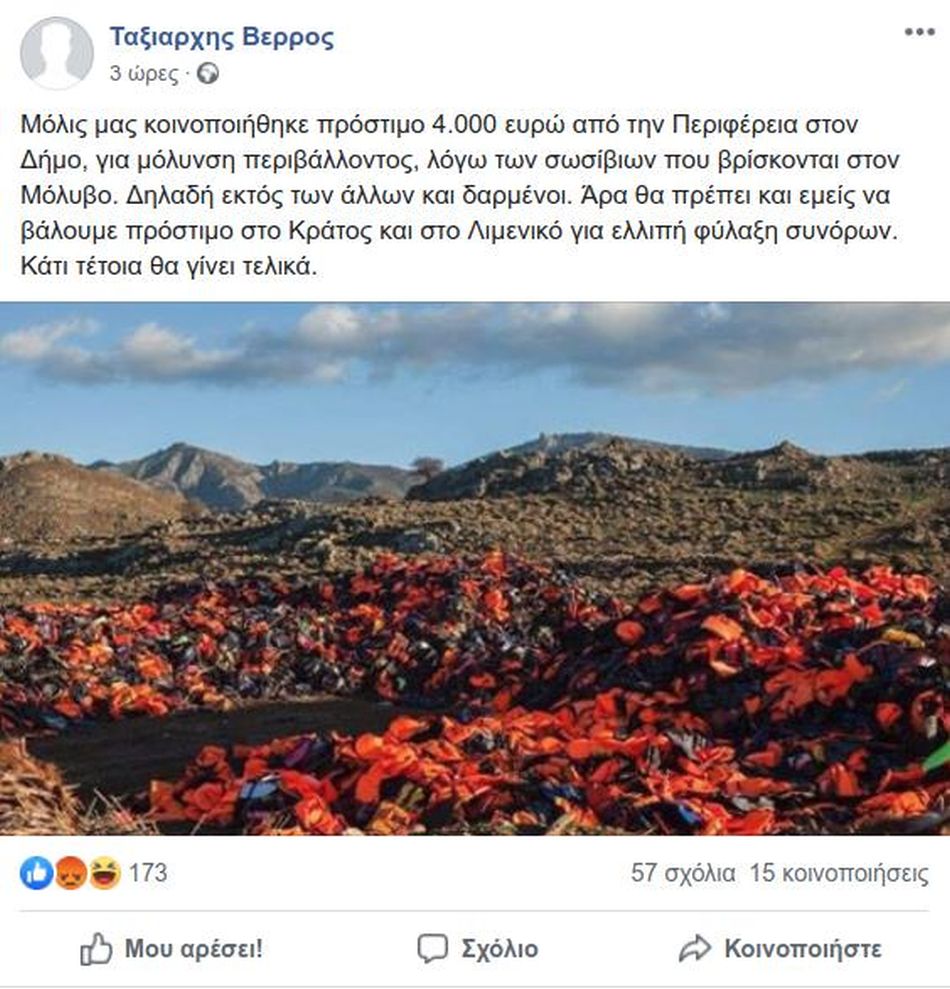Click the speech bubble comment icon
The width and height of the screenshot is (950, 989).
pos(433,949)
